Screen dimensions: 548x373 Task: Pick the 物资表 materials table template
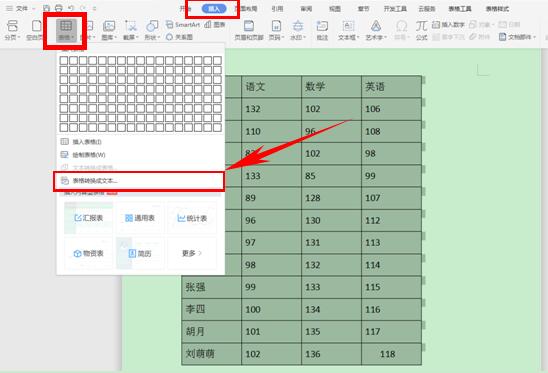pos(88,253)
